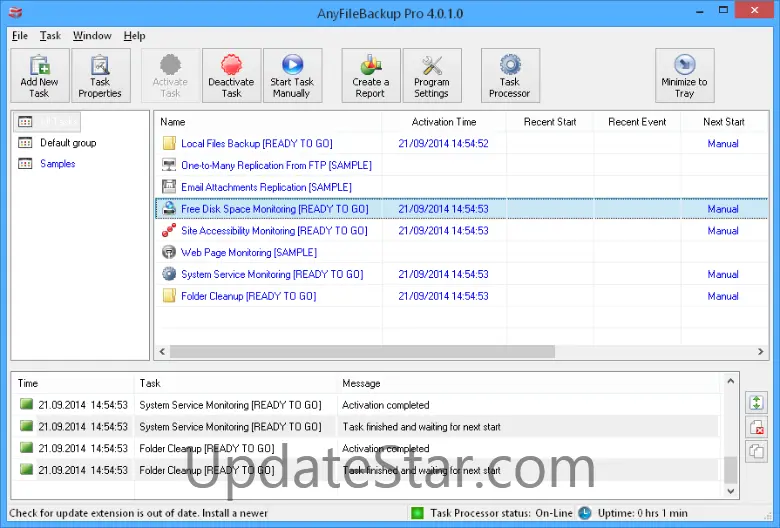The image size is (780, 528).
Task: Click the Add New Task toolbar button
Action: click(x=40, y=76)
